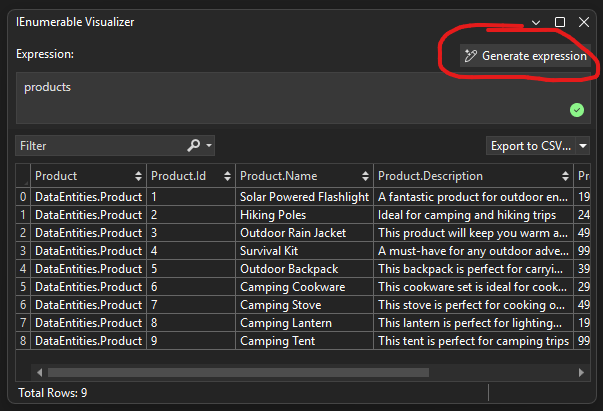The height and width of the screenshot is (411, 603).
Task: Click the Product.Name column header
Action: pyautogui.click(x=304, y=176)
